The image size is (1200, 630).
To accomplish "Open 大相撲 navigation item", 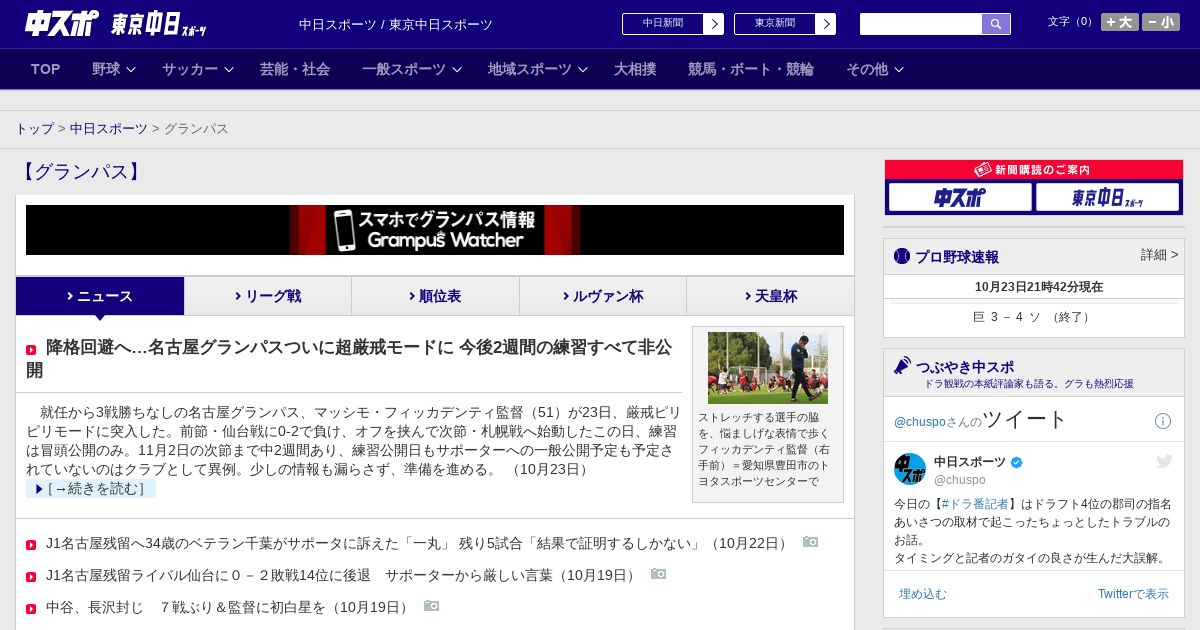I will (x=635, y=69).
